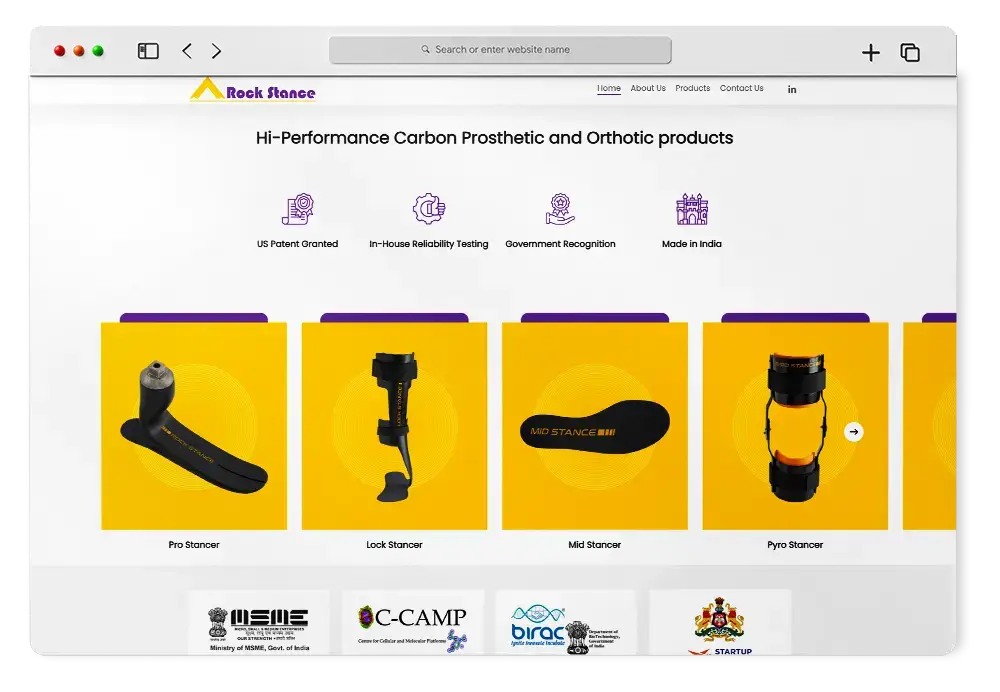The width and height of the screenshot is (1000, 692).
Task: Click the US Patent Granted icon
Action: point(298,209)
